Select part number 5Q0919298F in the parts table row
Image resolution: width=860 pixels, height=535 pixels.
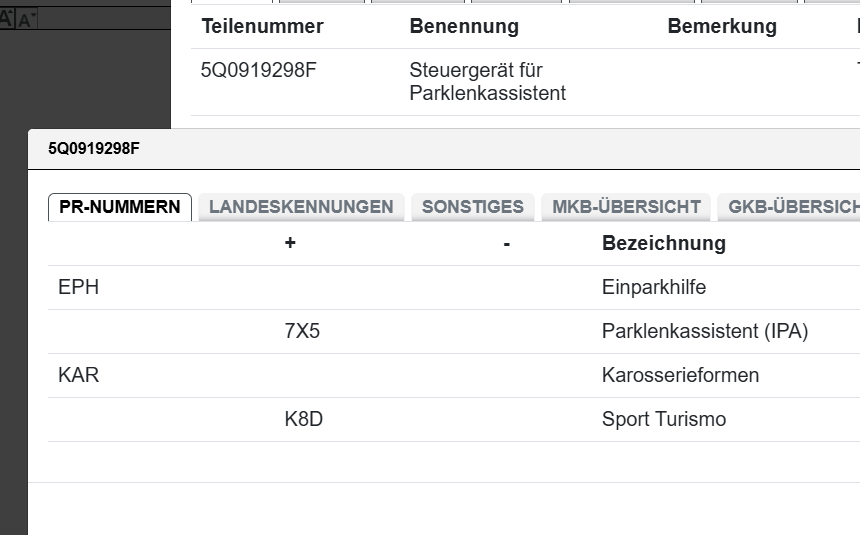pyautogui.click(x=259, y=71)
